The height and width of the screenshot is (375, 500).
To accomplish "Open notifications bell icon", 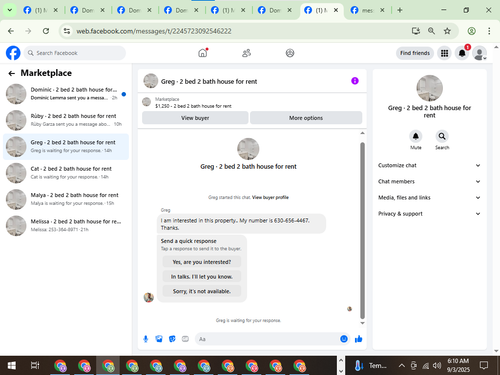I will point(462,53).
